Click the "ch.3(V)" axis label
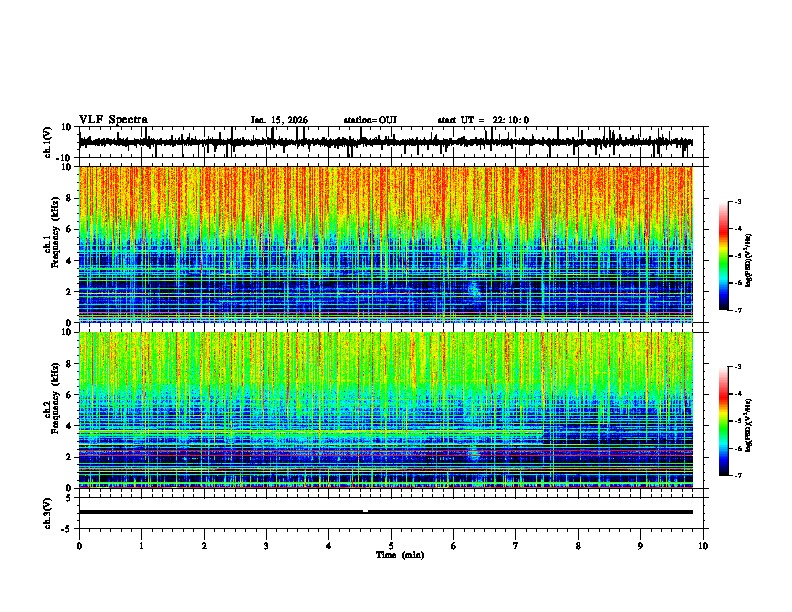This screenshot has width=792, height=612. coord(48,513)
